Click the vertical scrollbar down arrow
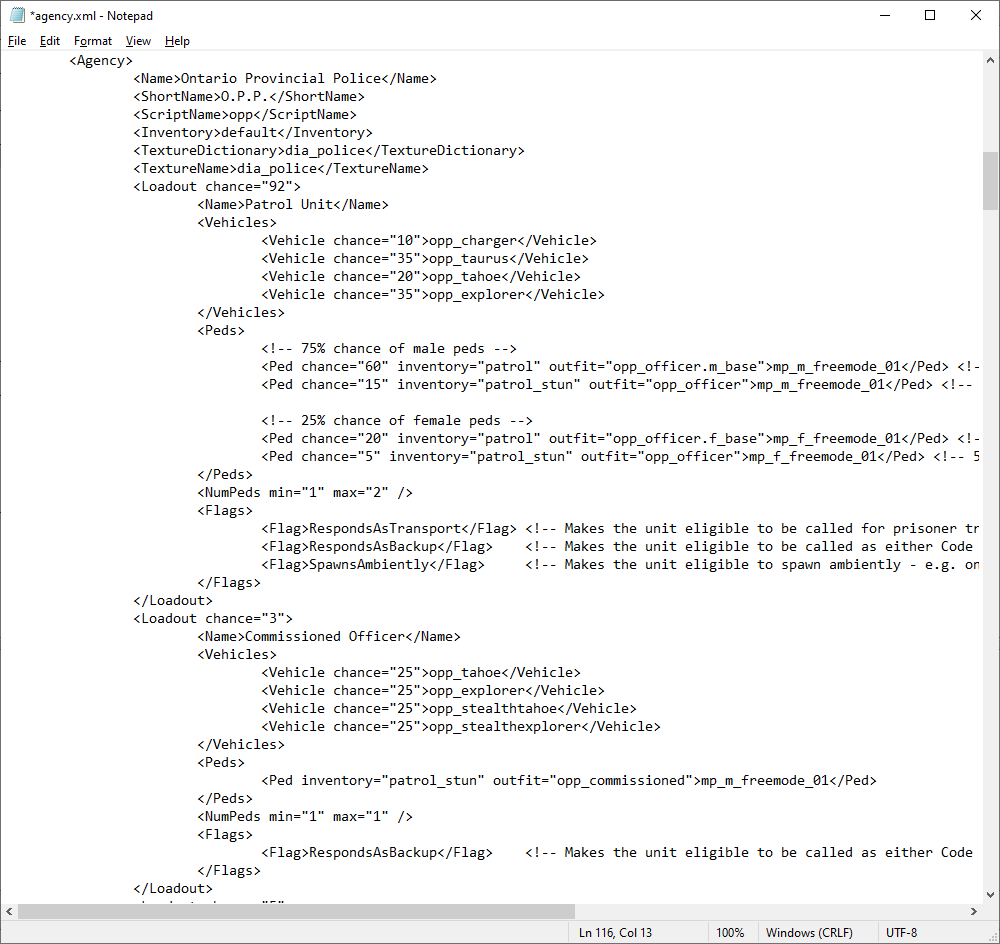 pyautogui.click(x=990, y=895)
